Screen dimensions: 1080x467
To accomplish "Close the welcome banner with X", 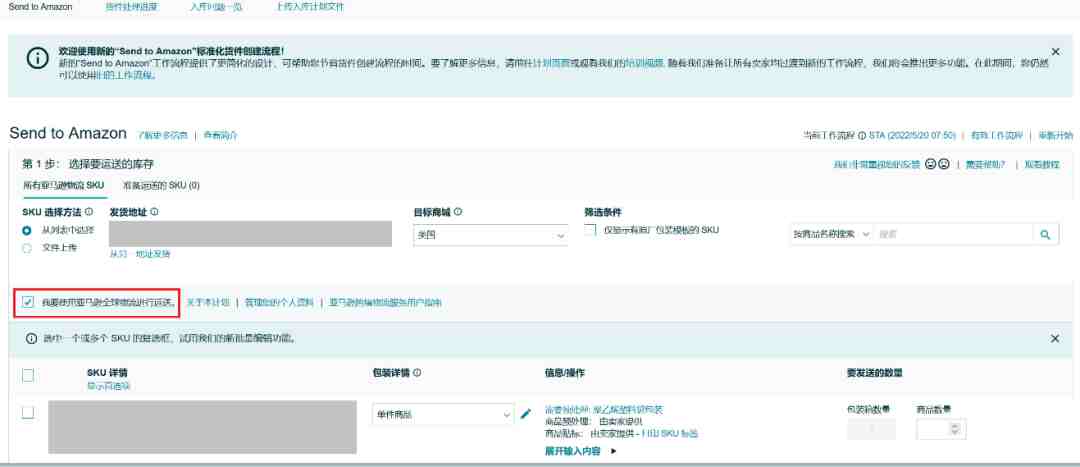I will tap(1055, 51).
